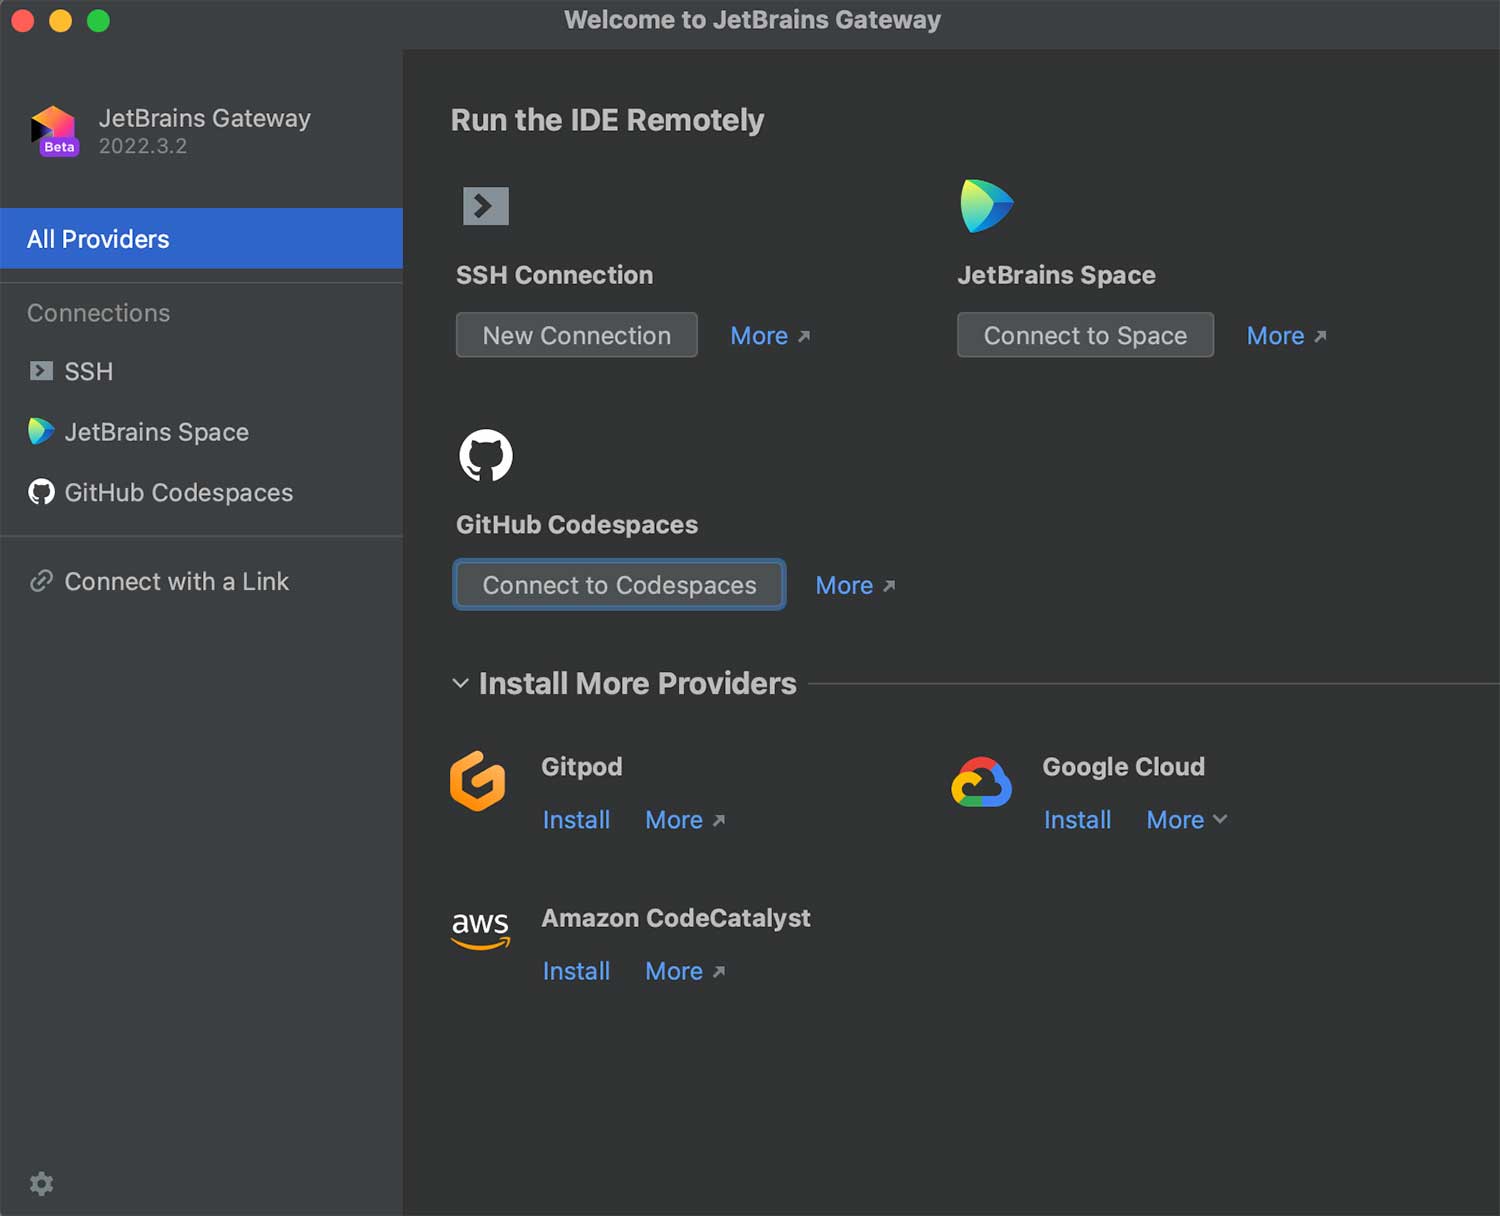Click the GitHub Codespaces icon in sidebar
The height and width of the screenshot is (1216, 1500).
coord(41,492)
